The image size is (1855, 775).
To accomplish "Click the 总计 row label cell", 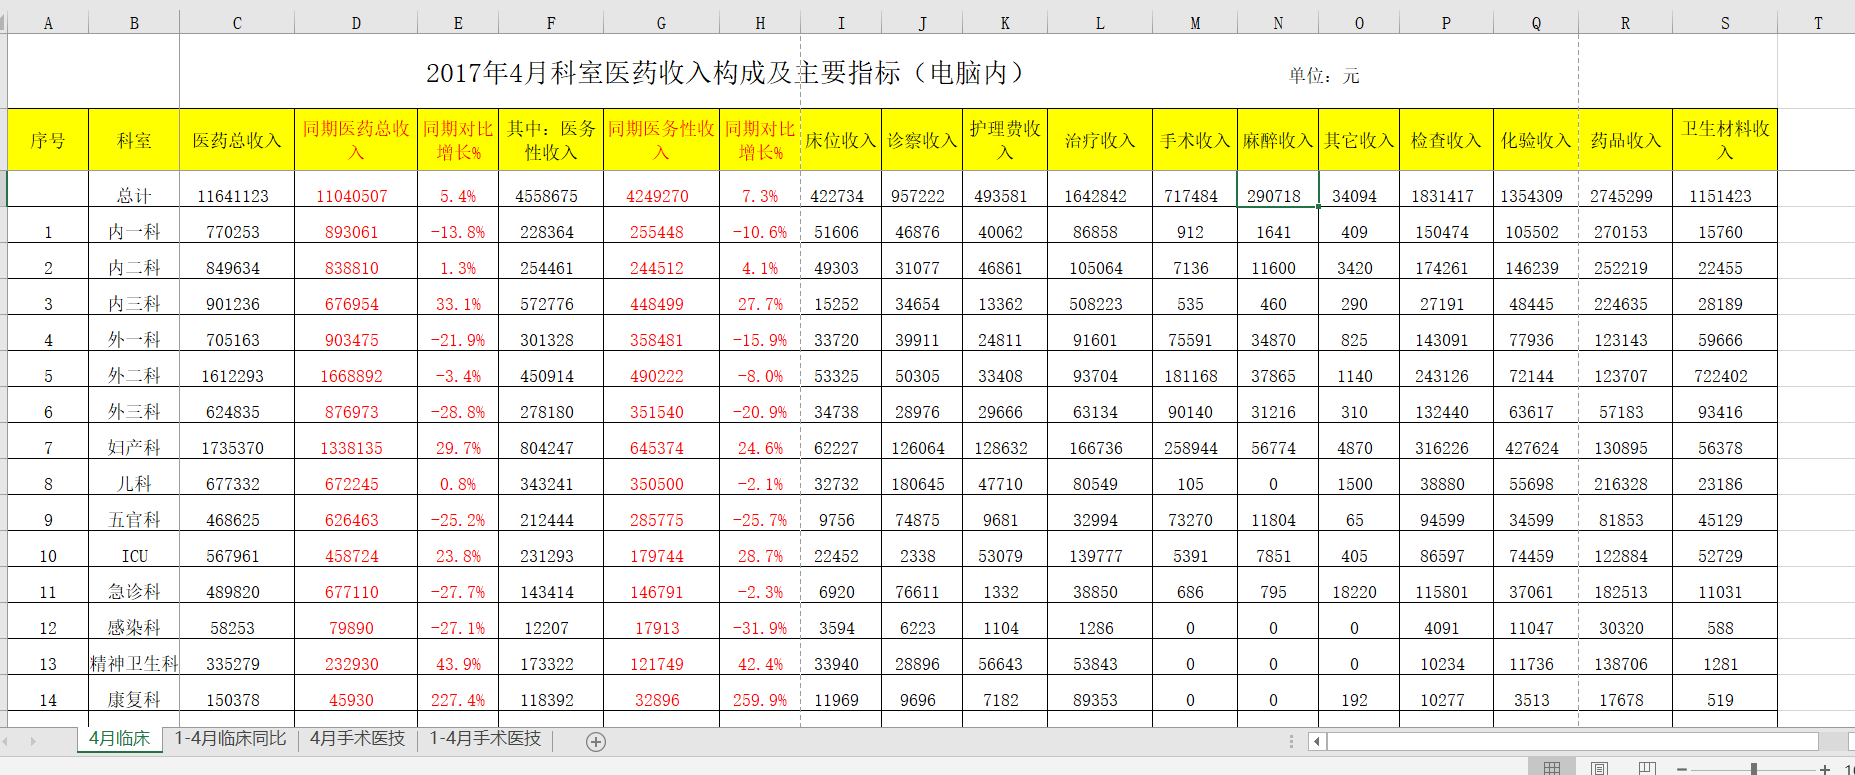I will coord(134,189).
